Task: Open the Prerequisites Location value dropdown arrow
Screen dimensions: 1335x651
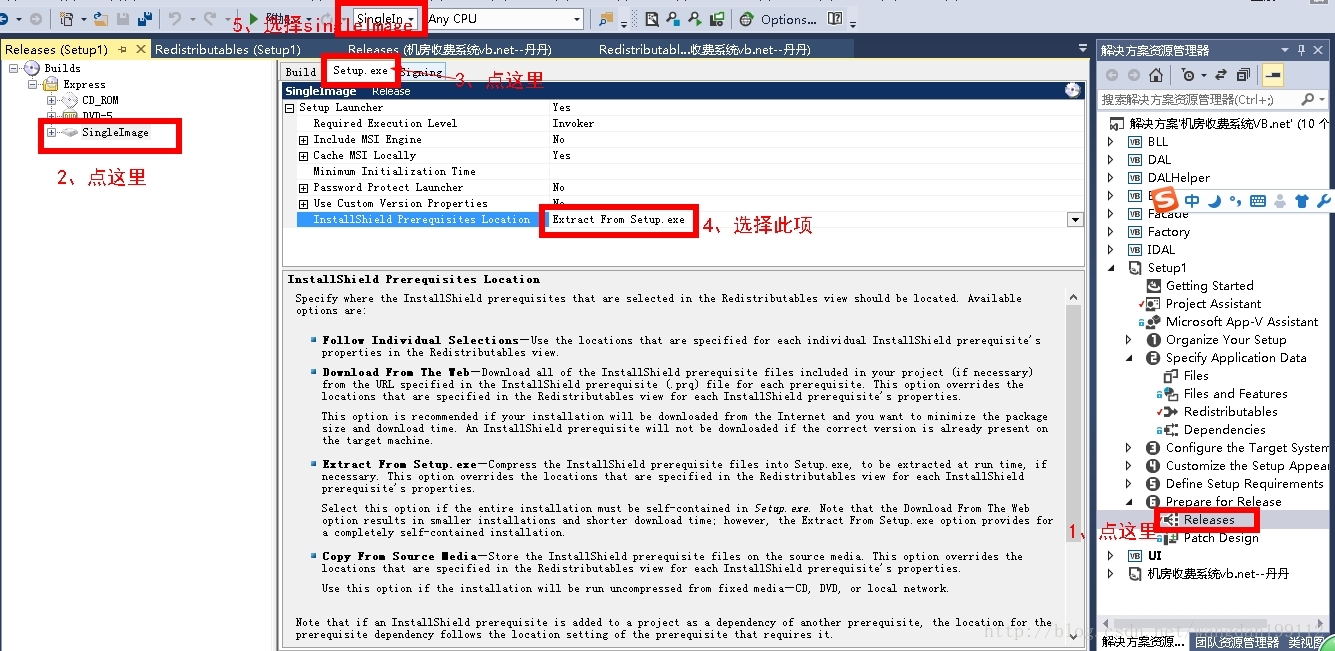Action: [x=1075, y=219]
